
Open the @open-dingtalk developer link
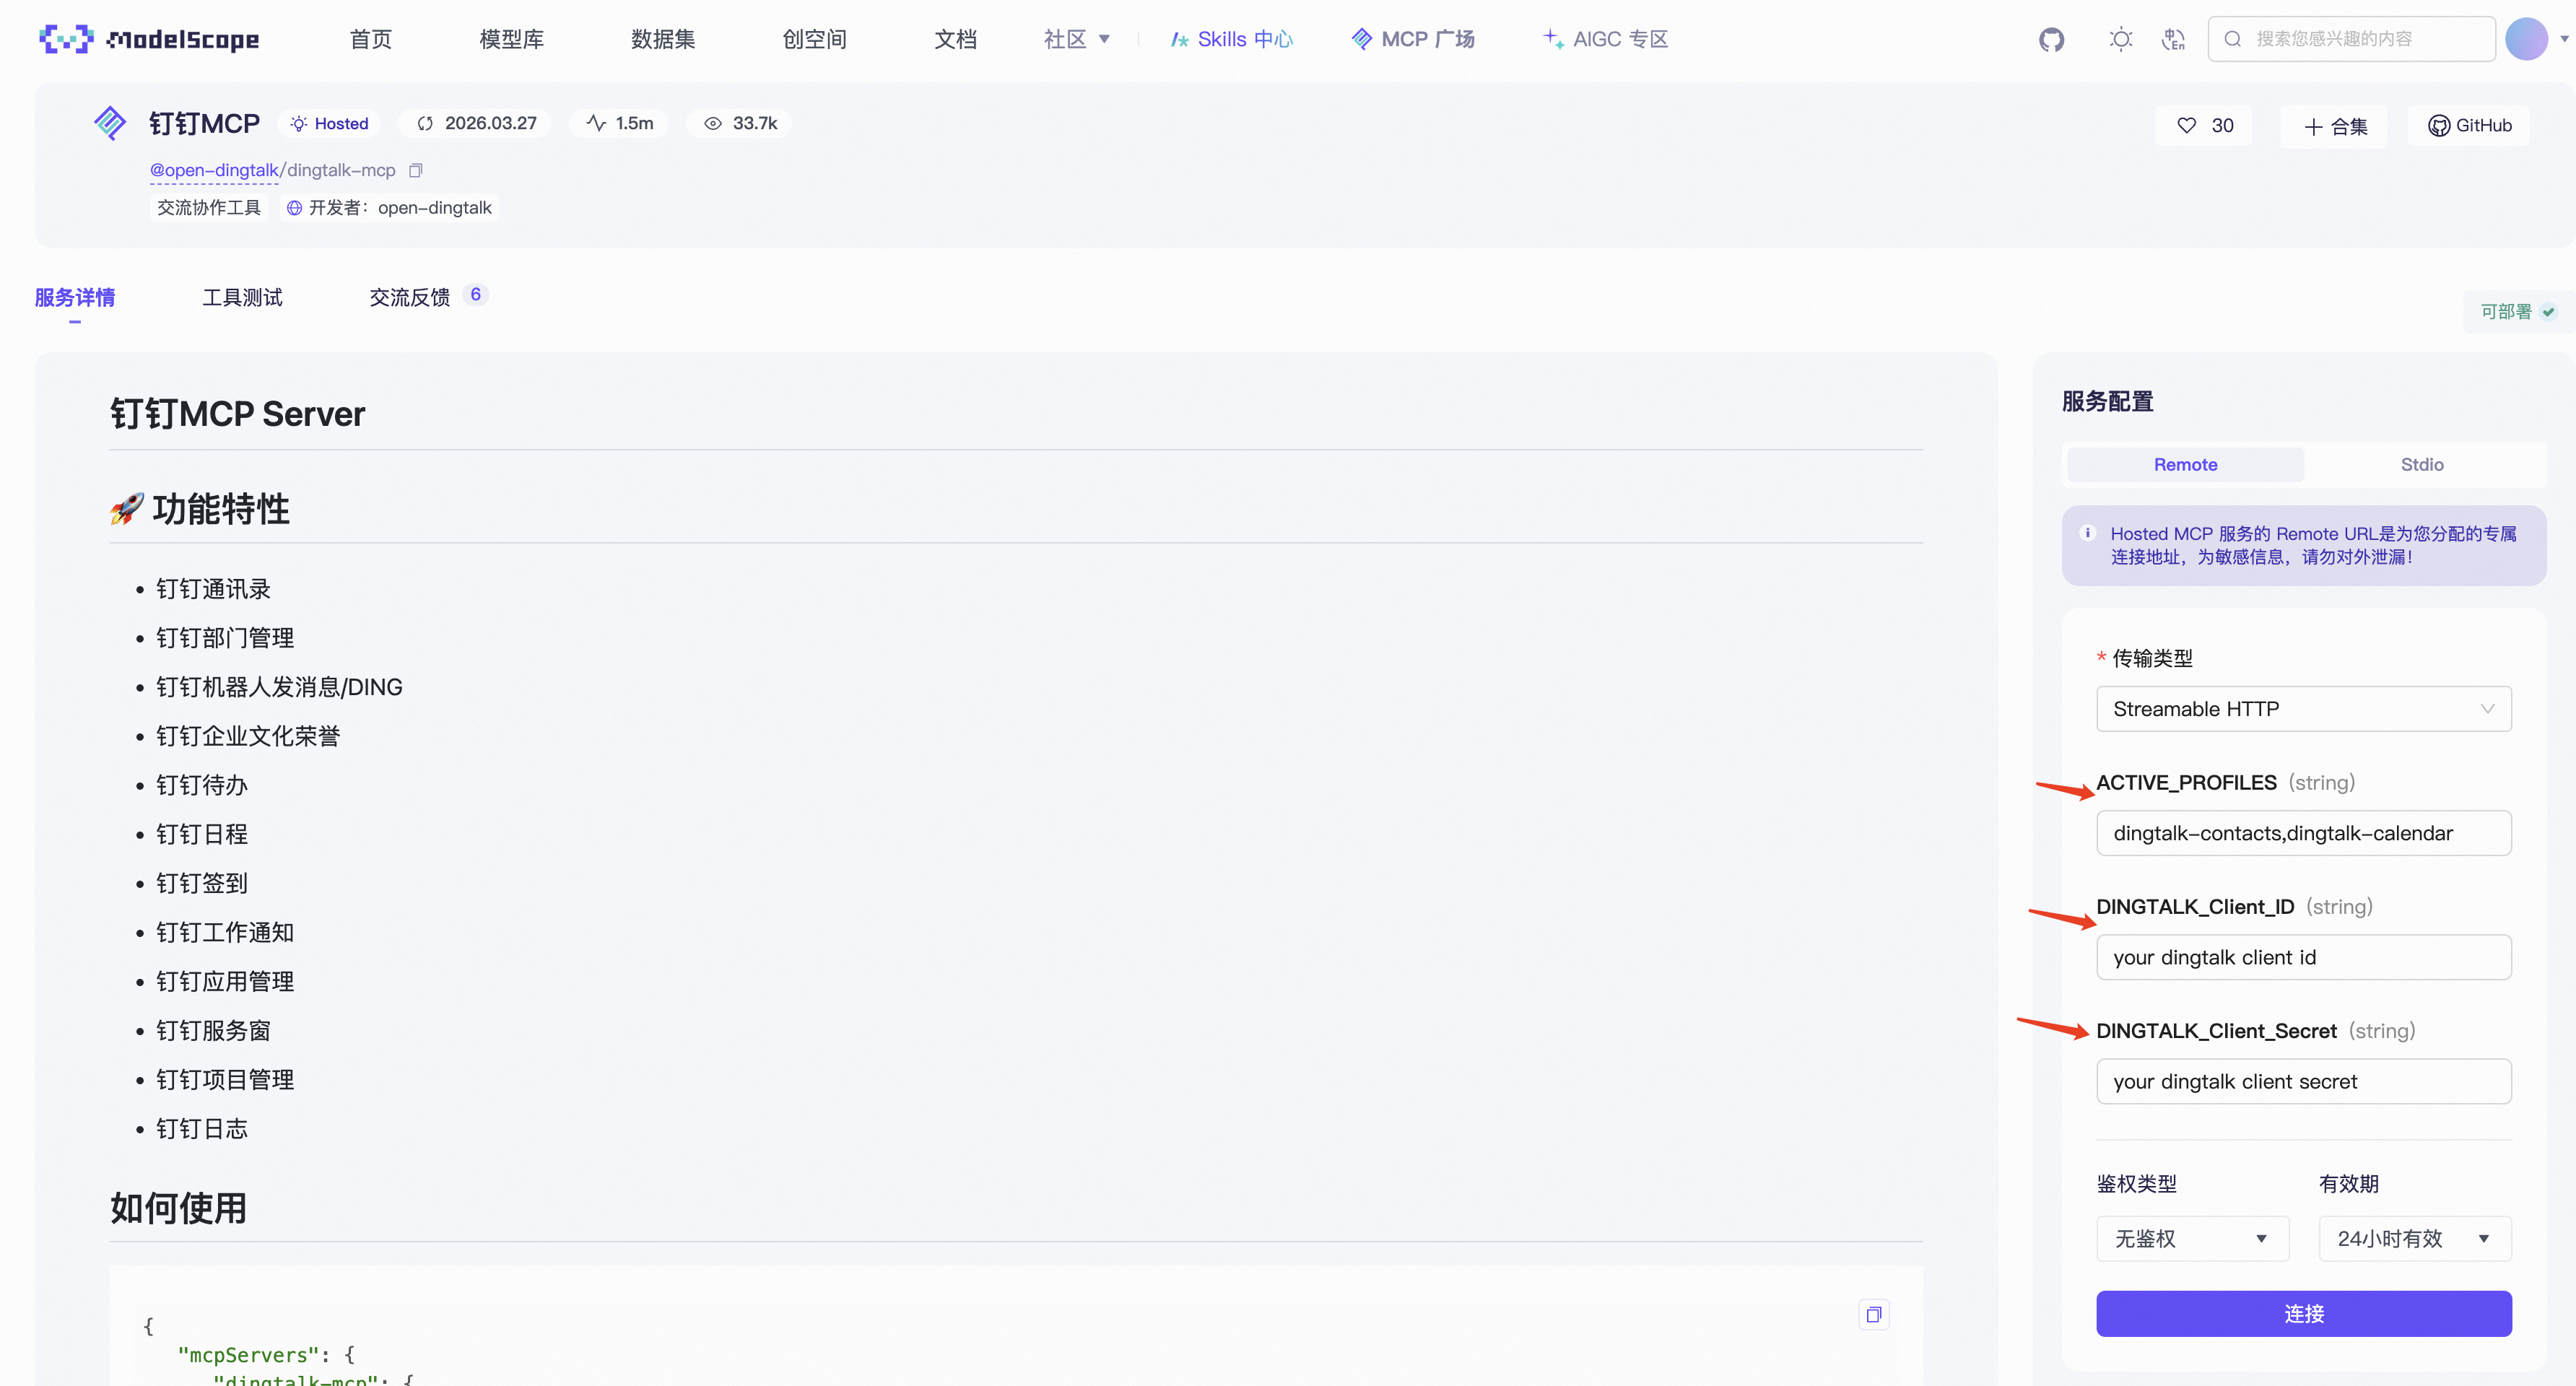pyautogui.click(x=214, y=170)
